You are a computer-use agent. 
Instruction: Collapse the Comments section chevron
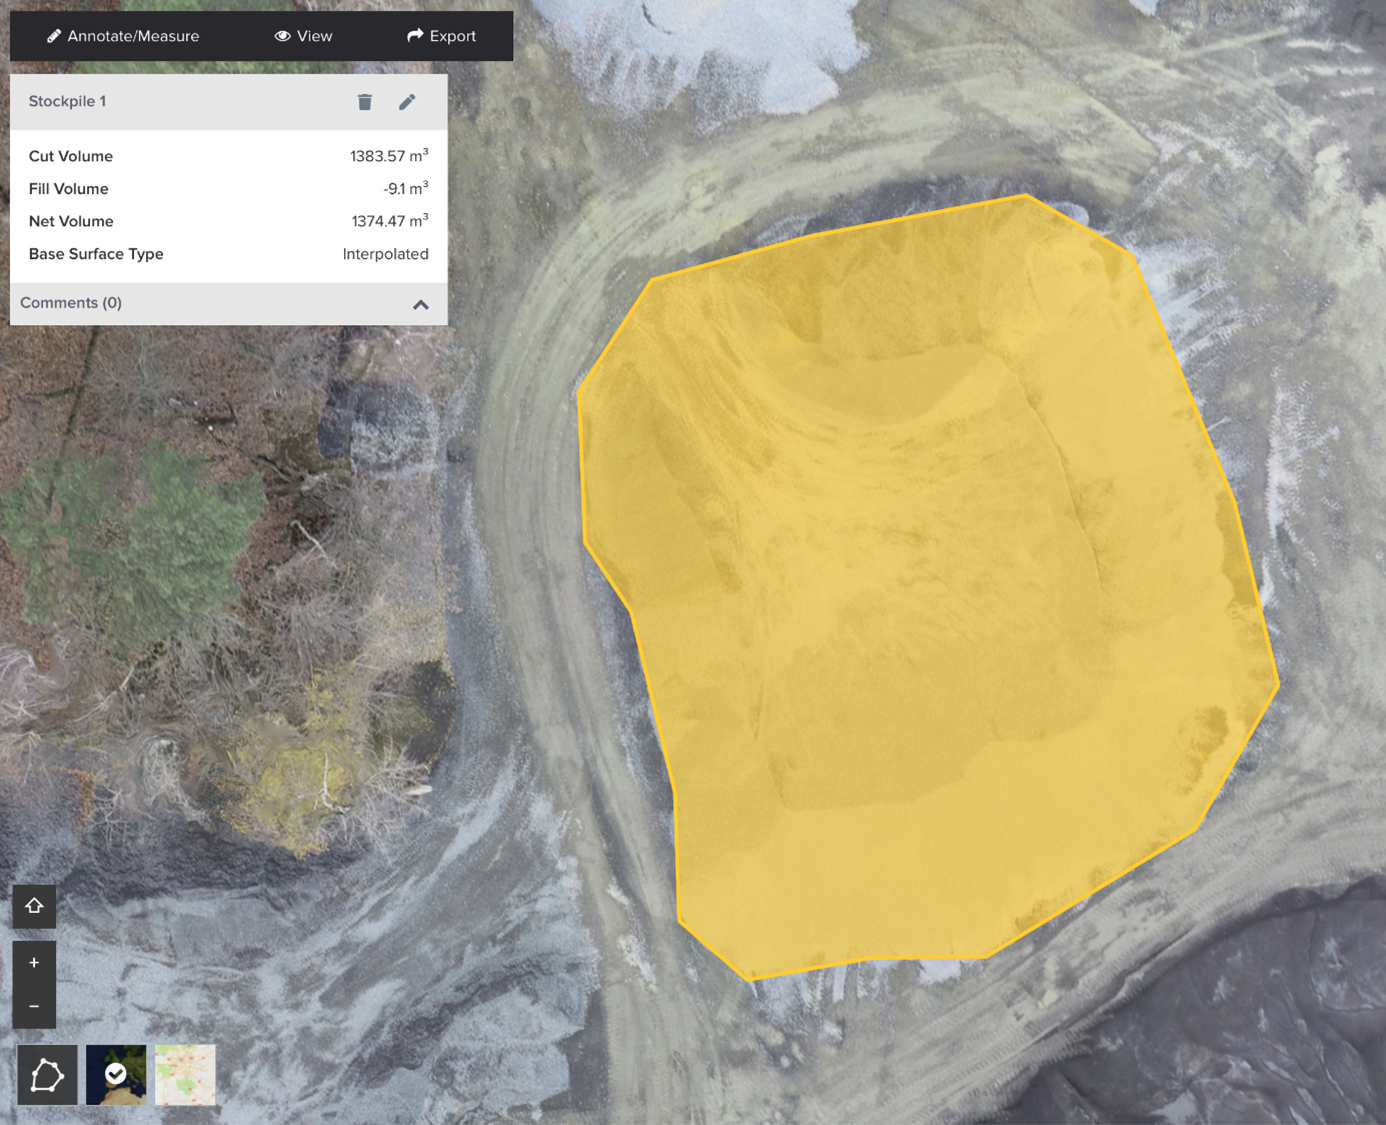tap(421, 304)
